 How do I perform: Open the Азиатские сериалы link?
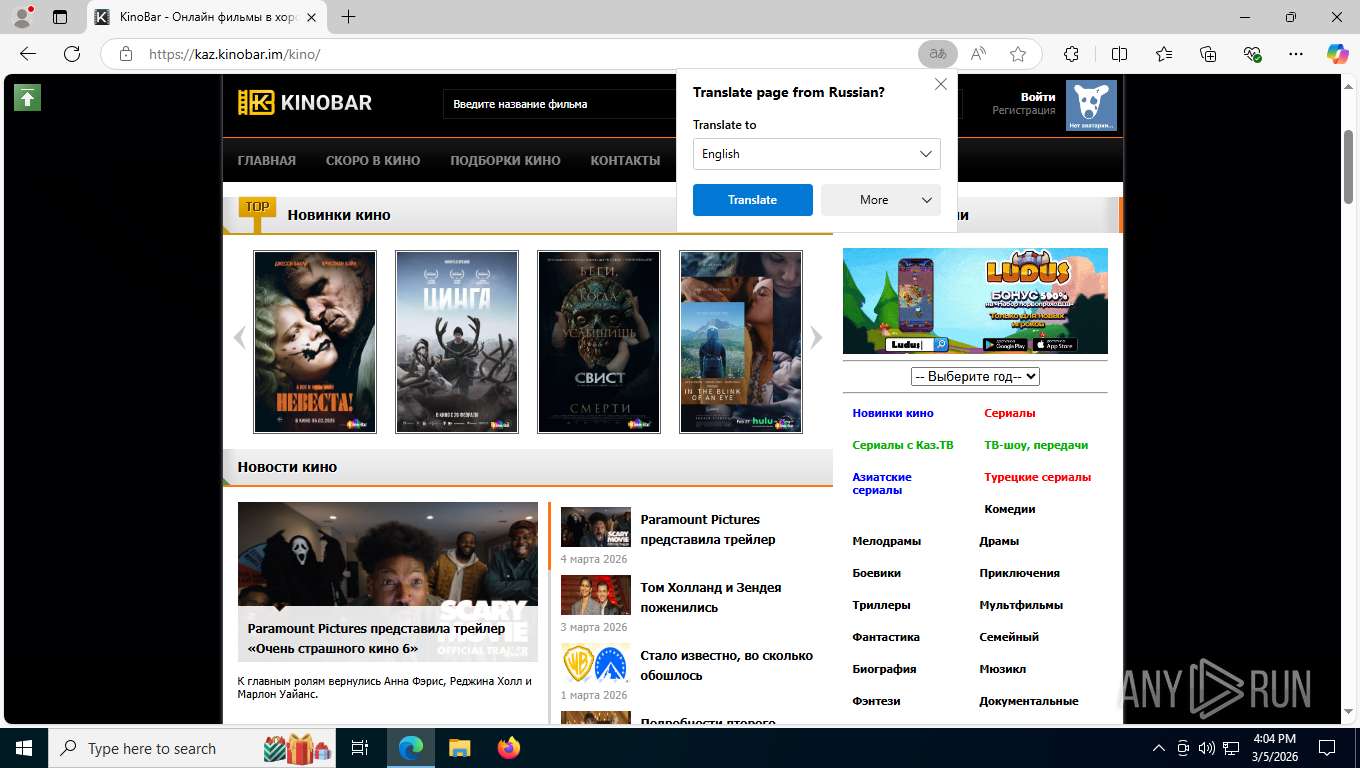tap(882, 484)
